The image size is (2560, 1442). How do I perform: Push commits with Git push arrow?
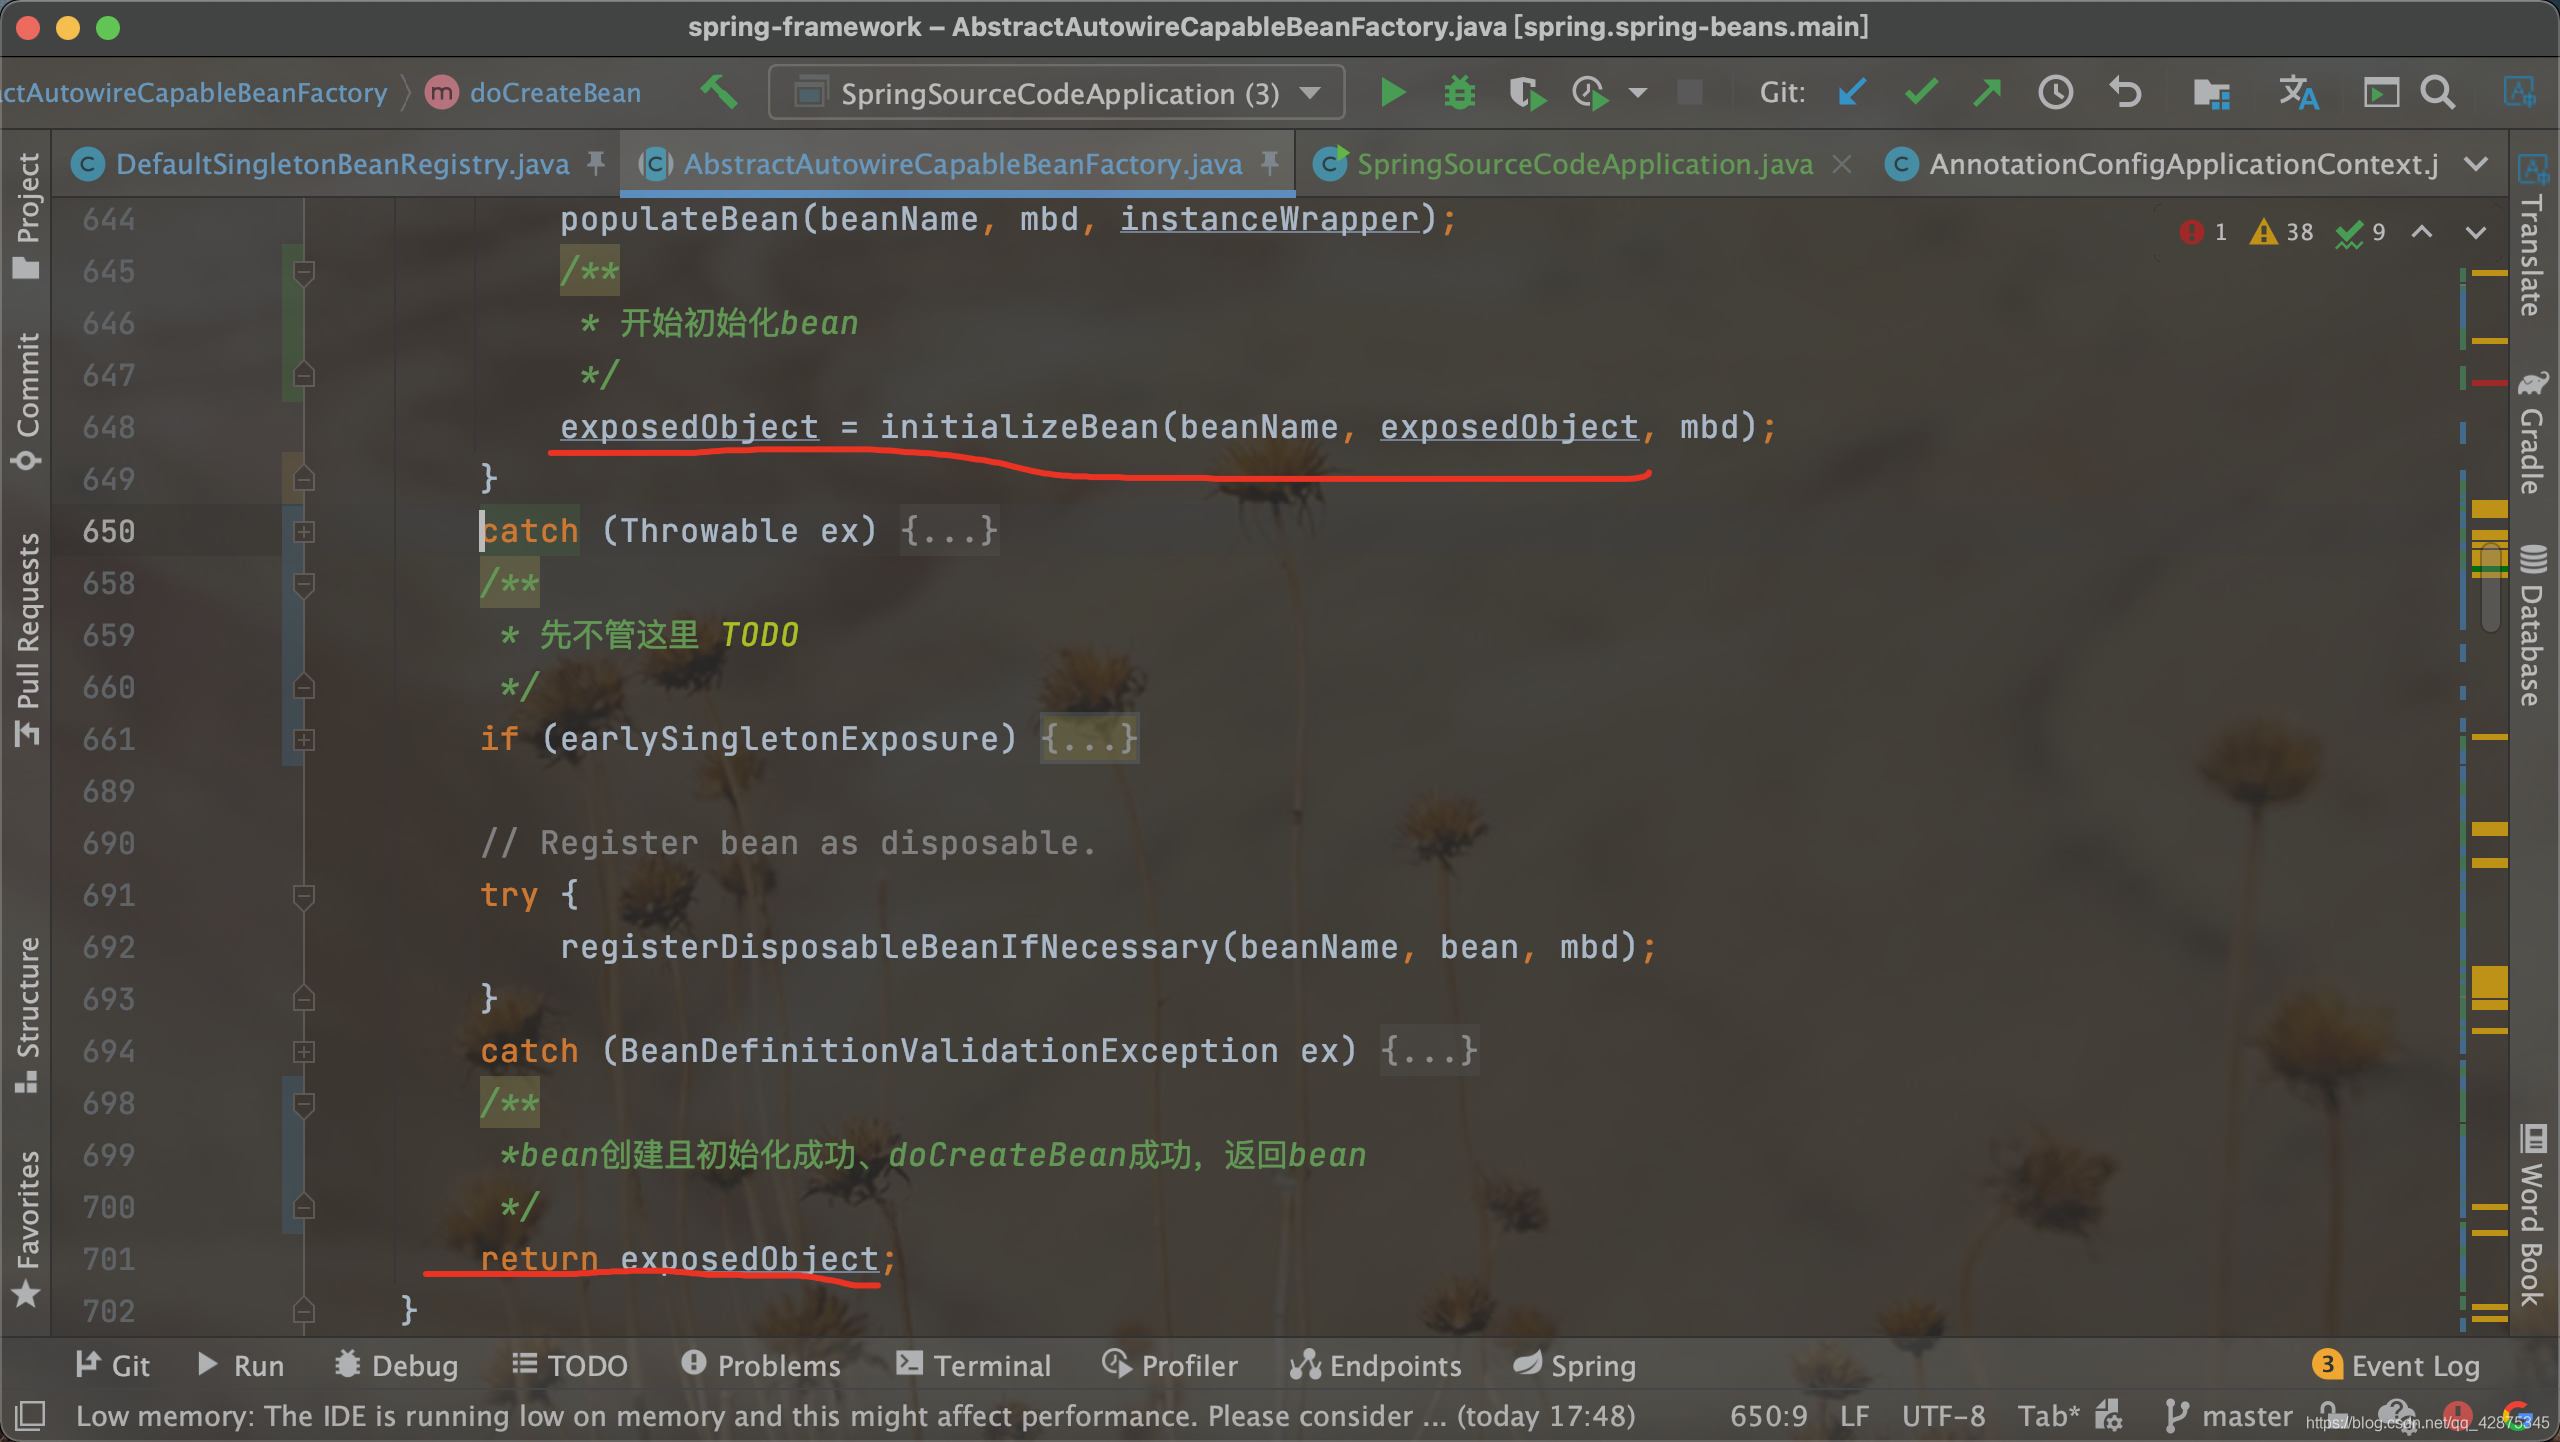pyautogui.click(x=1987, y=93)
